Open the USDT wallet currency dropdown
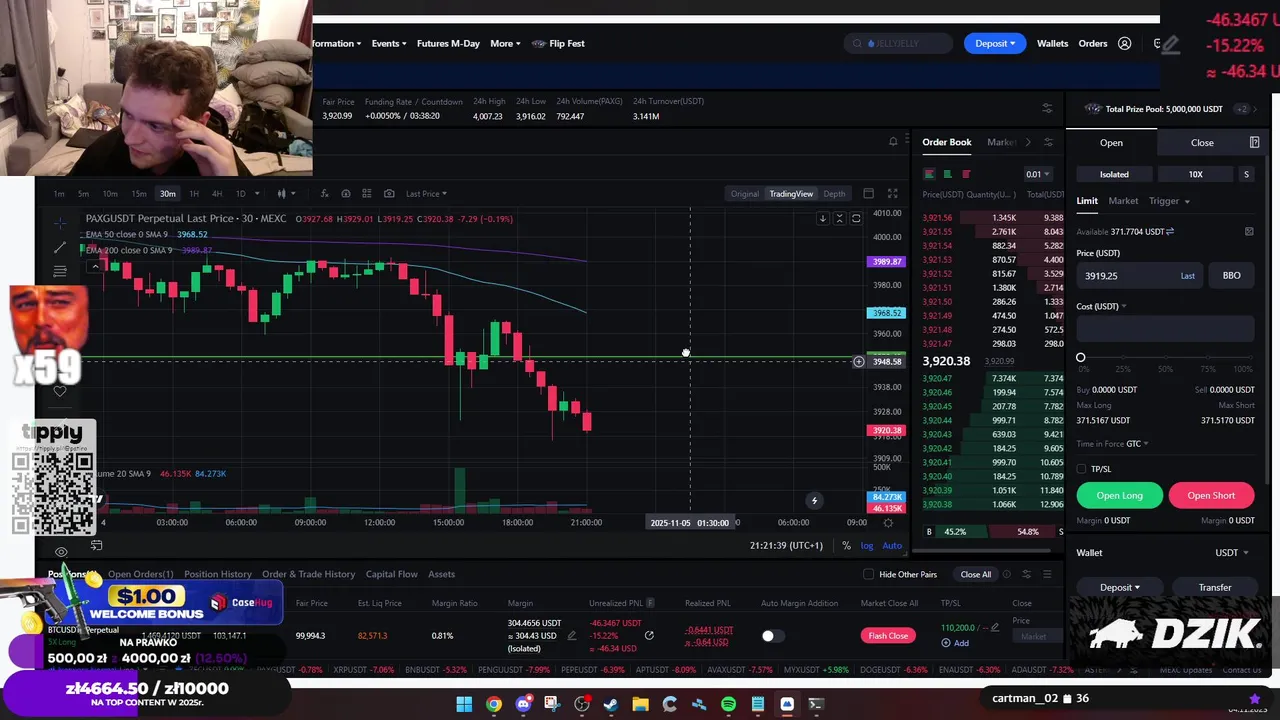 (x=1232, y=553)
